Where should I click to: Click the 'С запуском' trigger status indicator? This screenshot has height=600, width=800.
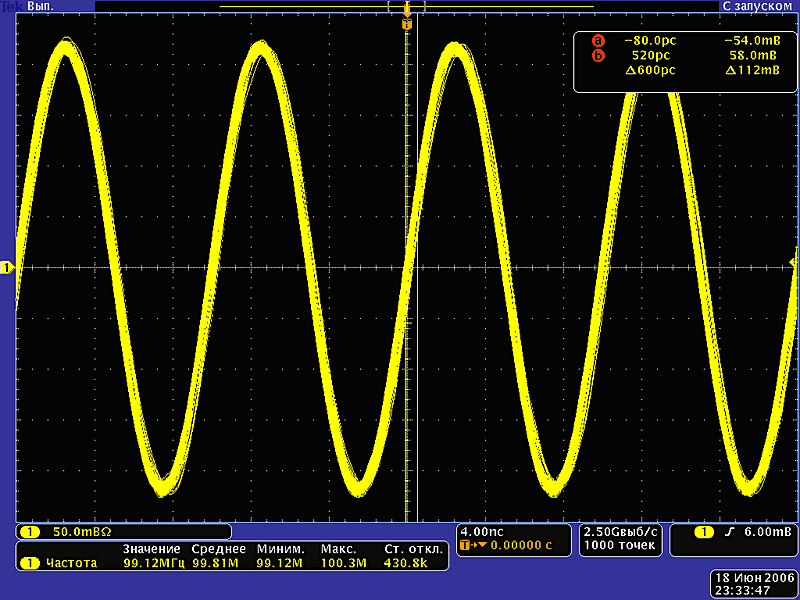(x=756, y=6)
